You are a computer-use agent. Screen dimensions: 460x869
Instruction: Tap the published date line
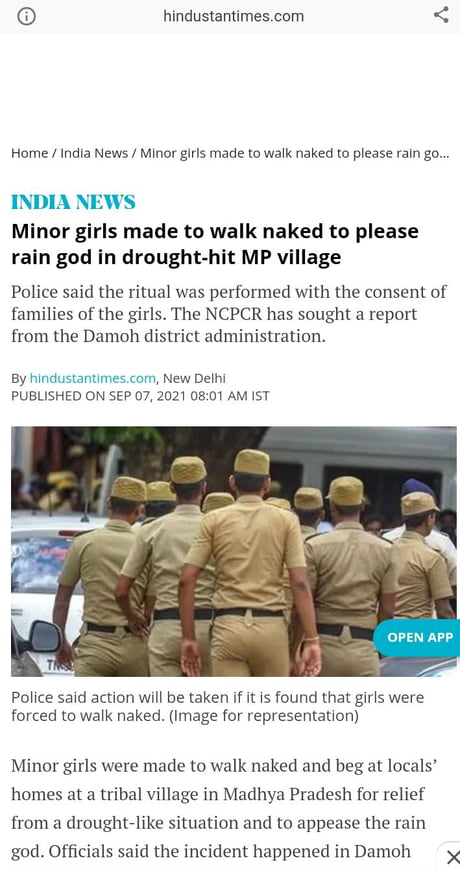tap(140, 396)
